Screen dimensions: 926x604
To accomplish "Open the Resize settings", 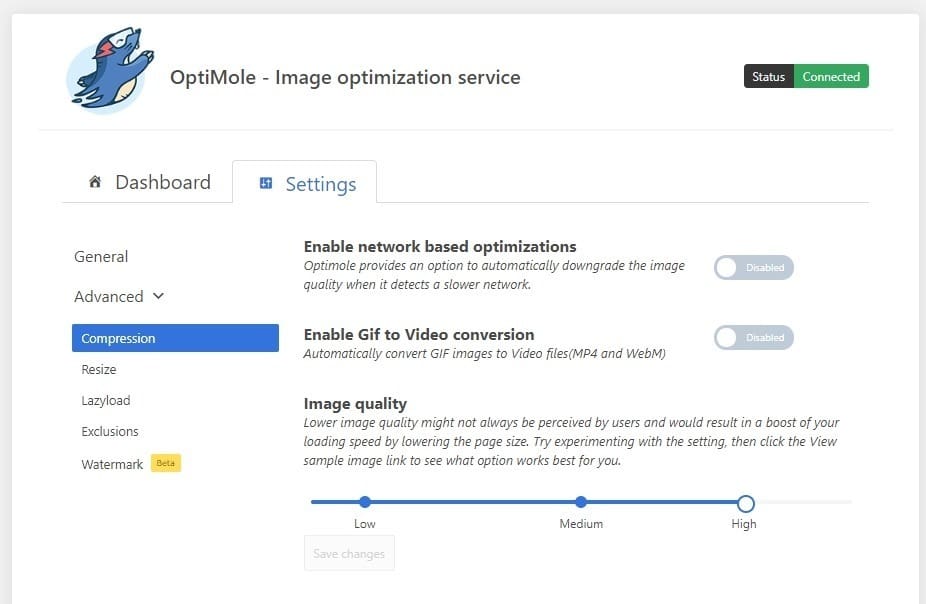I will tap(99, 370).
